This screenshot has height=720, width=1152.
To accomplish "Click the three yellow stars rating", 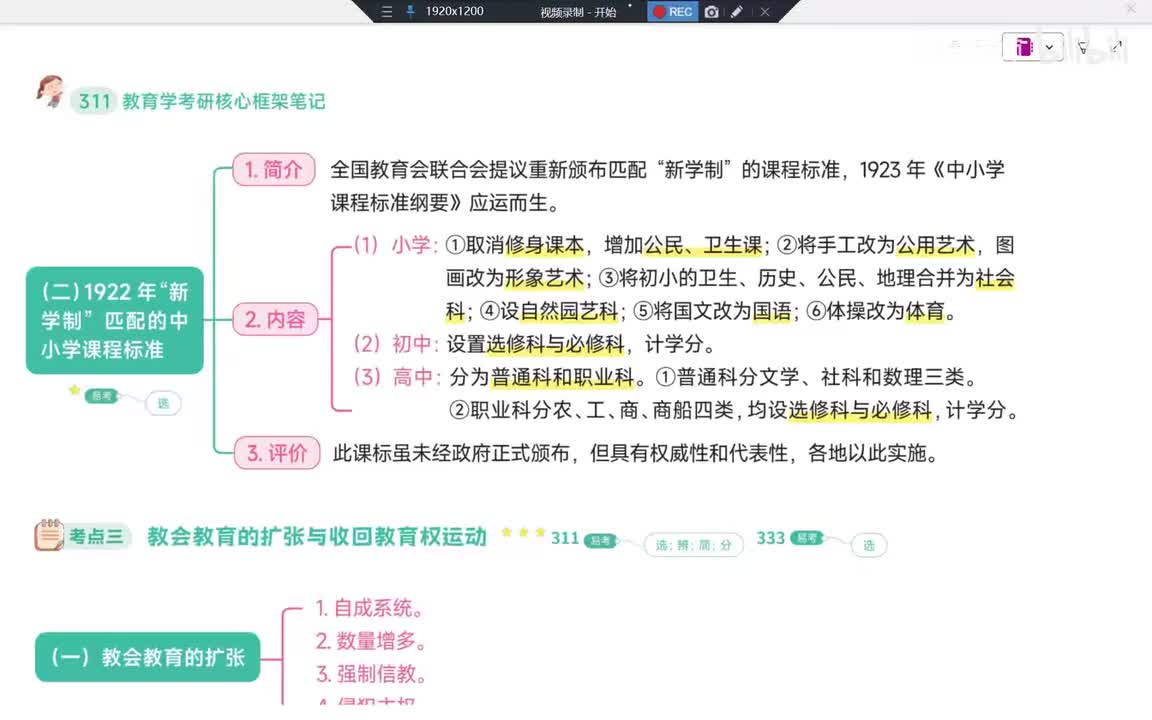I will [x=523, y=533].
